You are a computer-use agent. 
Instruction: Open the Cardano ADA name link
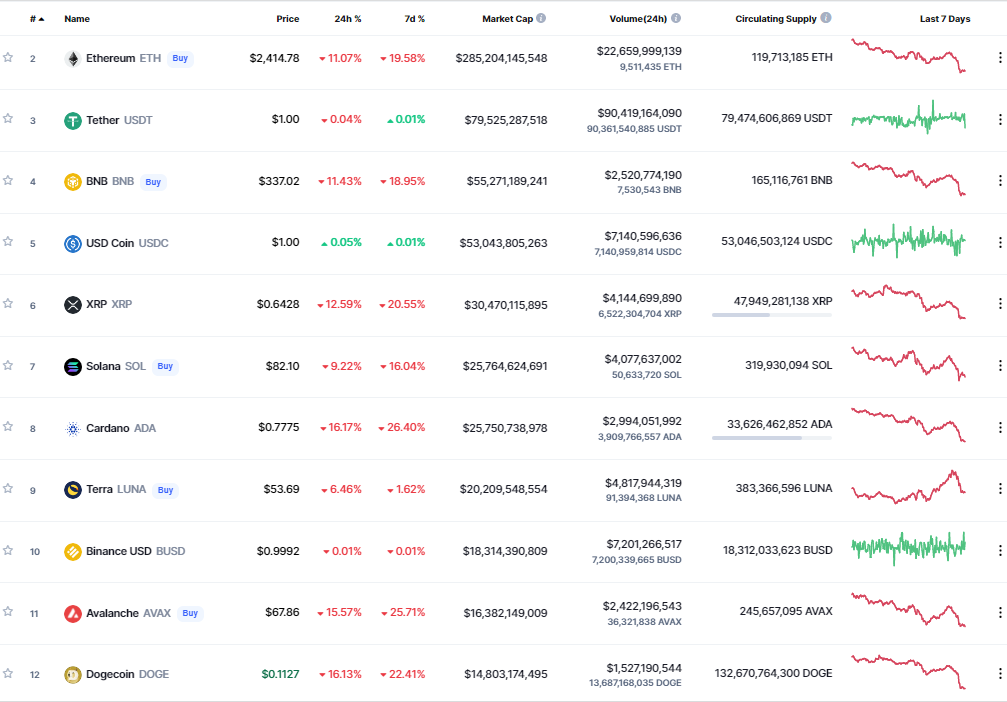point(121,428)
